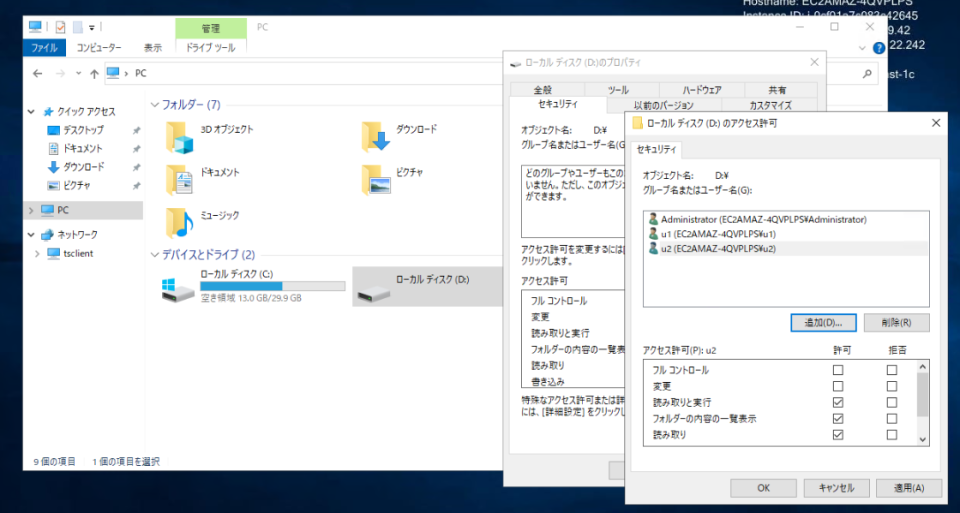The width and height of the screenshot is (960, 513).
Task: Select the ローカル ディスク (C:) drive icon
Action: [178, 289]
